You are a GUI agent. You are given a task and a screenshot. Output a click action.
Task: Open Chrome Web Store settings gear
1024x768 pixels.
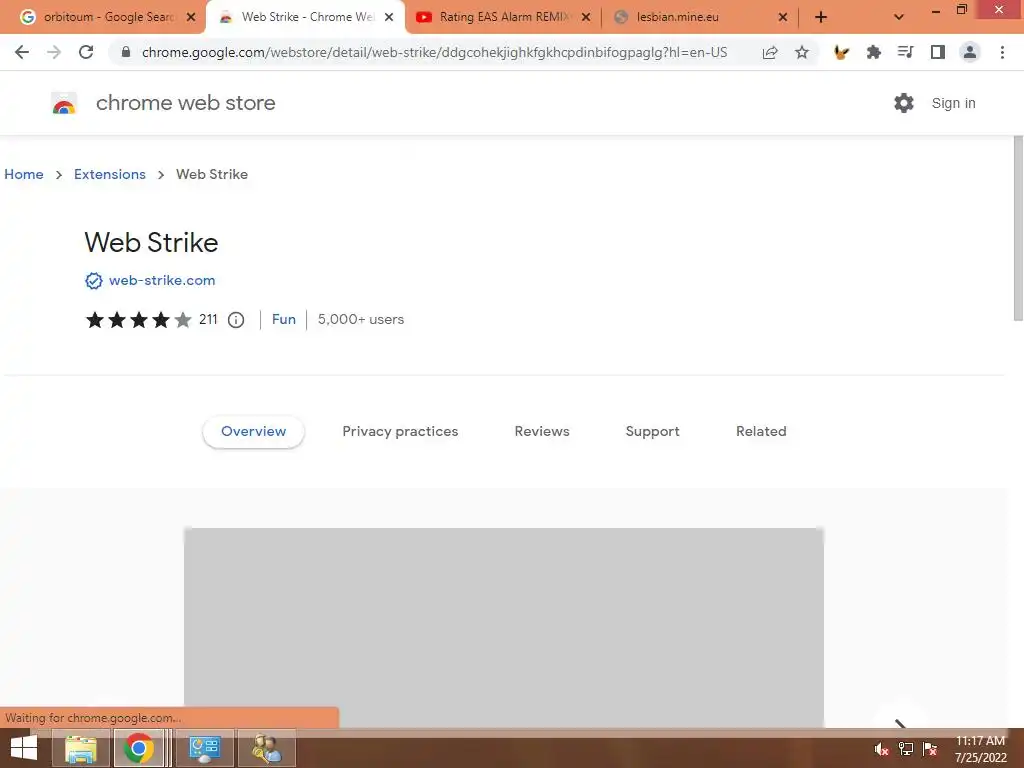(x=904, y=103)
